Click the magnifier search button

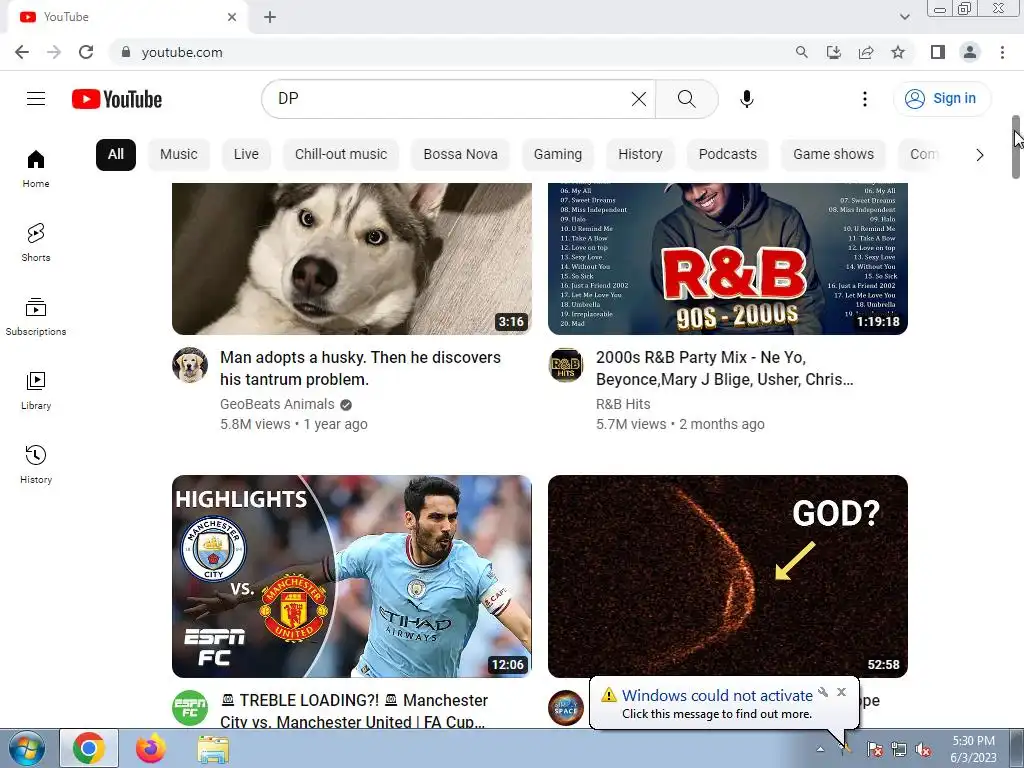coord(686,99)
